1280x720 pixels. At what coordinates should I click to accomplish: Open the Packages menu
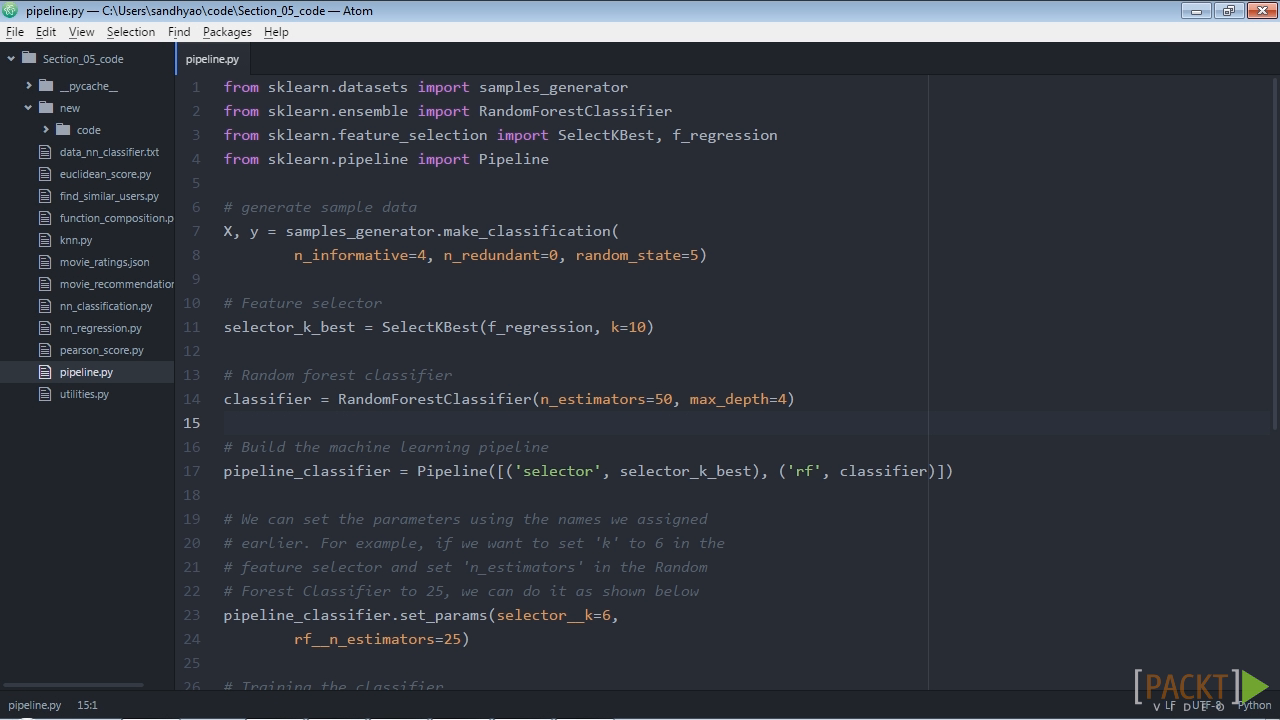227,32
